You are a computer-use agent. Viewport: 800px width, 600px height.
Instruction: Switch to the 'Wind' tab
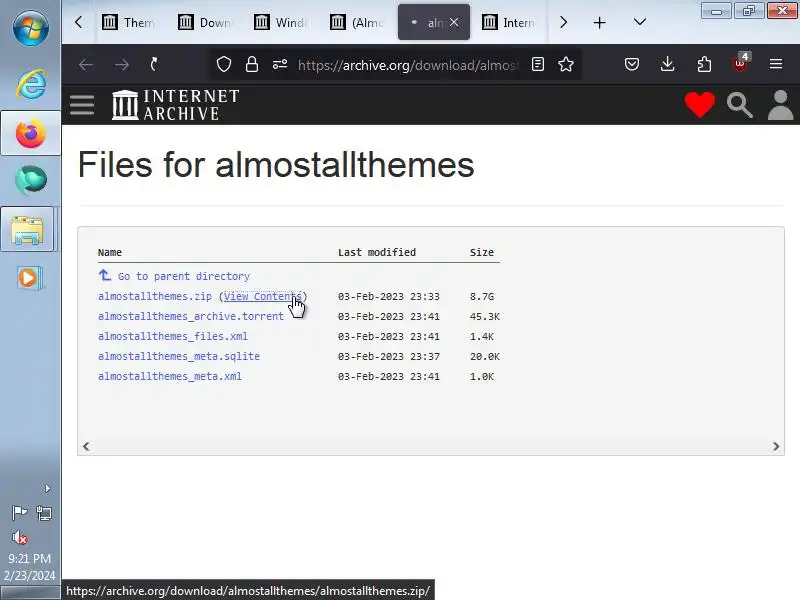281,22
